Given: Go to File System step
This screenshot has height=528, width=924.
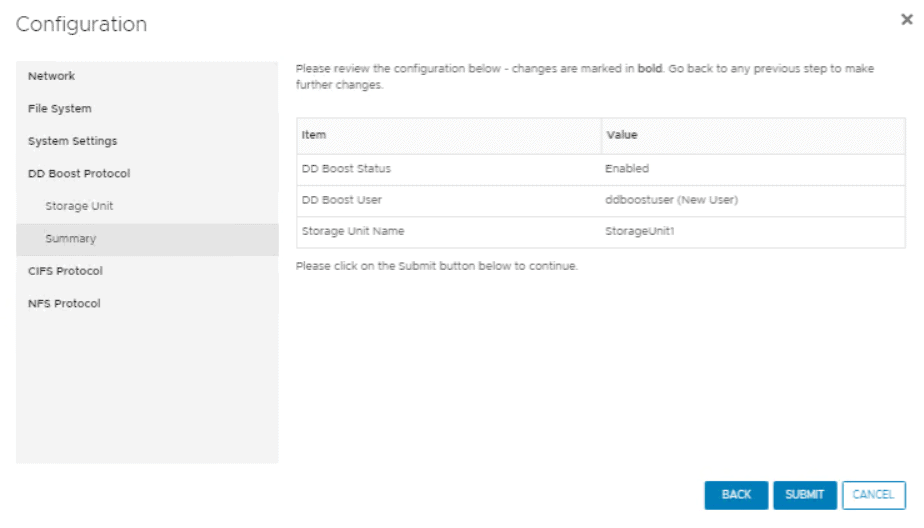Looking at the screenshot, I should pyautogui.click(x=59, y=108).
